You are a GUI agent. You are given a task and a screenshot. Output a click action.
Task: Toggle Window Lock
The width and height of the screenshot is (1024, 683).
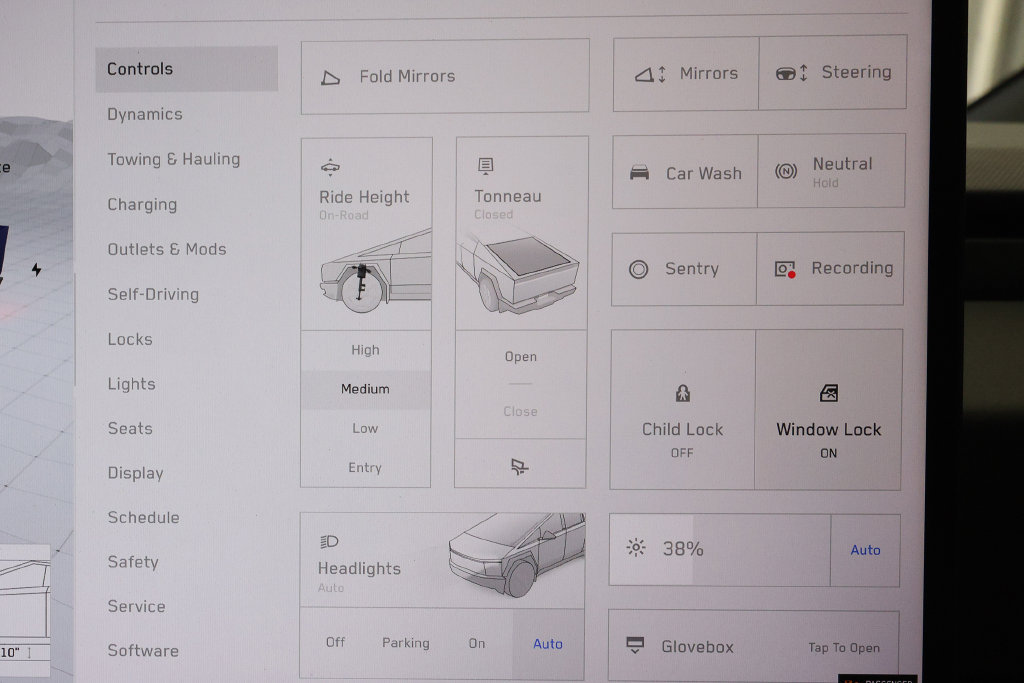point(828,410)
